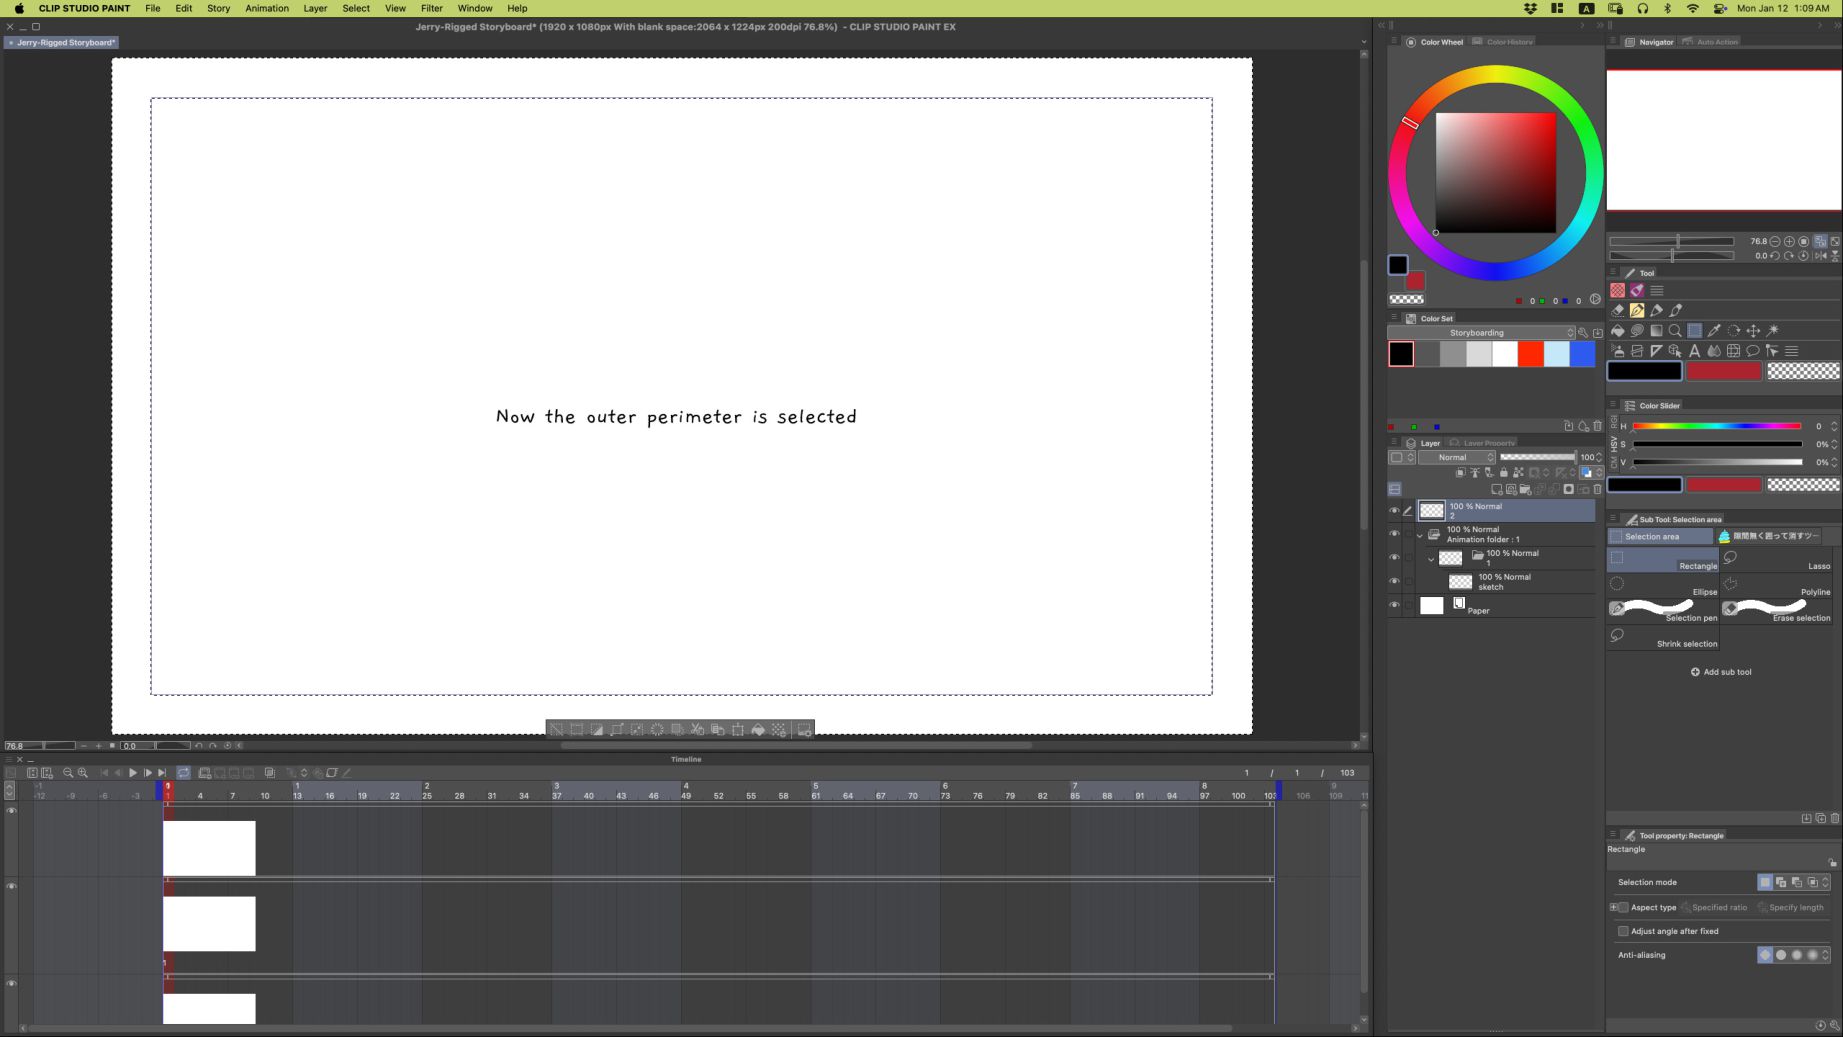Choose the Blend tool
Viewport: 1843px width, 1037px height.
pos(1714,351)
